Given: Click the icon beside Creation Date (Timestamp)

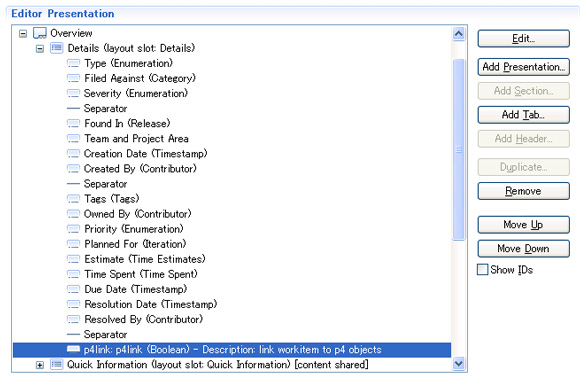Looking at the screenshot, I should pyautogui.click(x=73, y=153).
